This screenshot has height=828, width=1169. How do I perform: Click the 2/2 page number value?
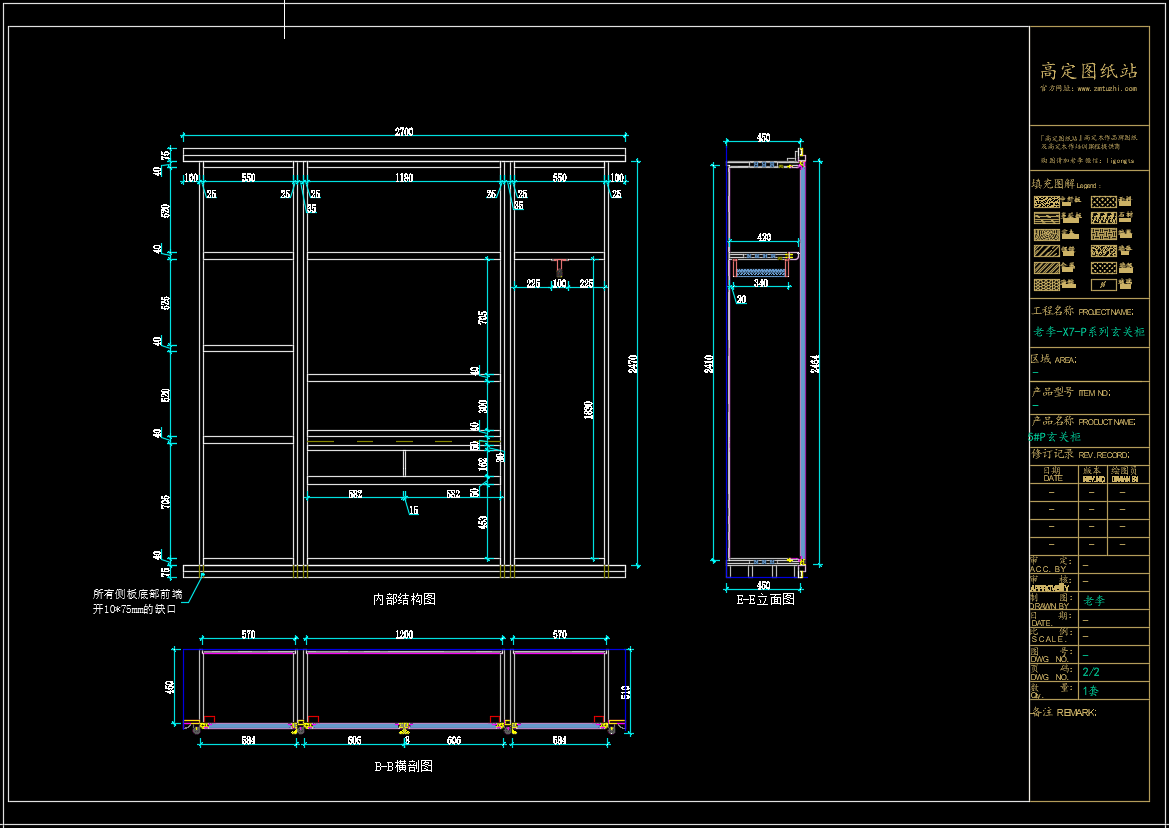pos(1091,673)
